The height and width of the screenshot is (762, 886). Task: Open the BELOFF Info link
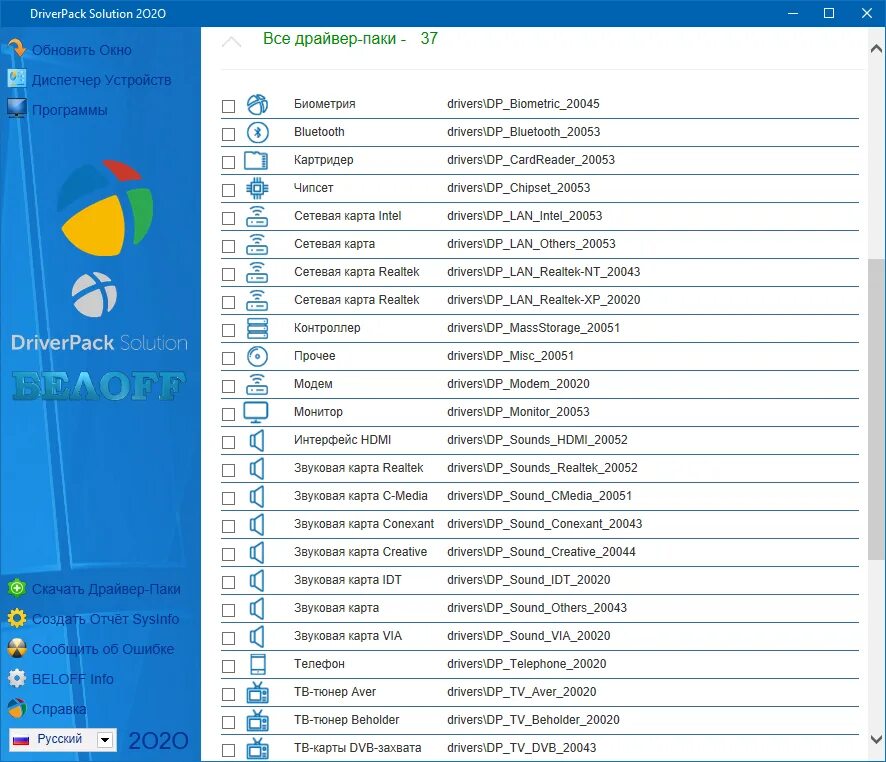(x=72, y=679)
